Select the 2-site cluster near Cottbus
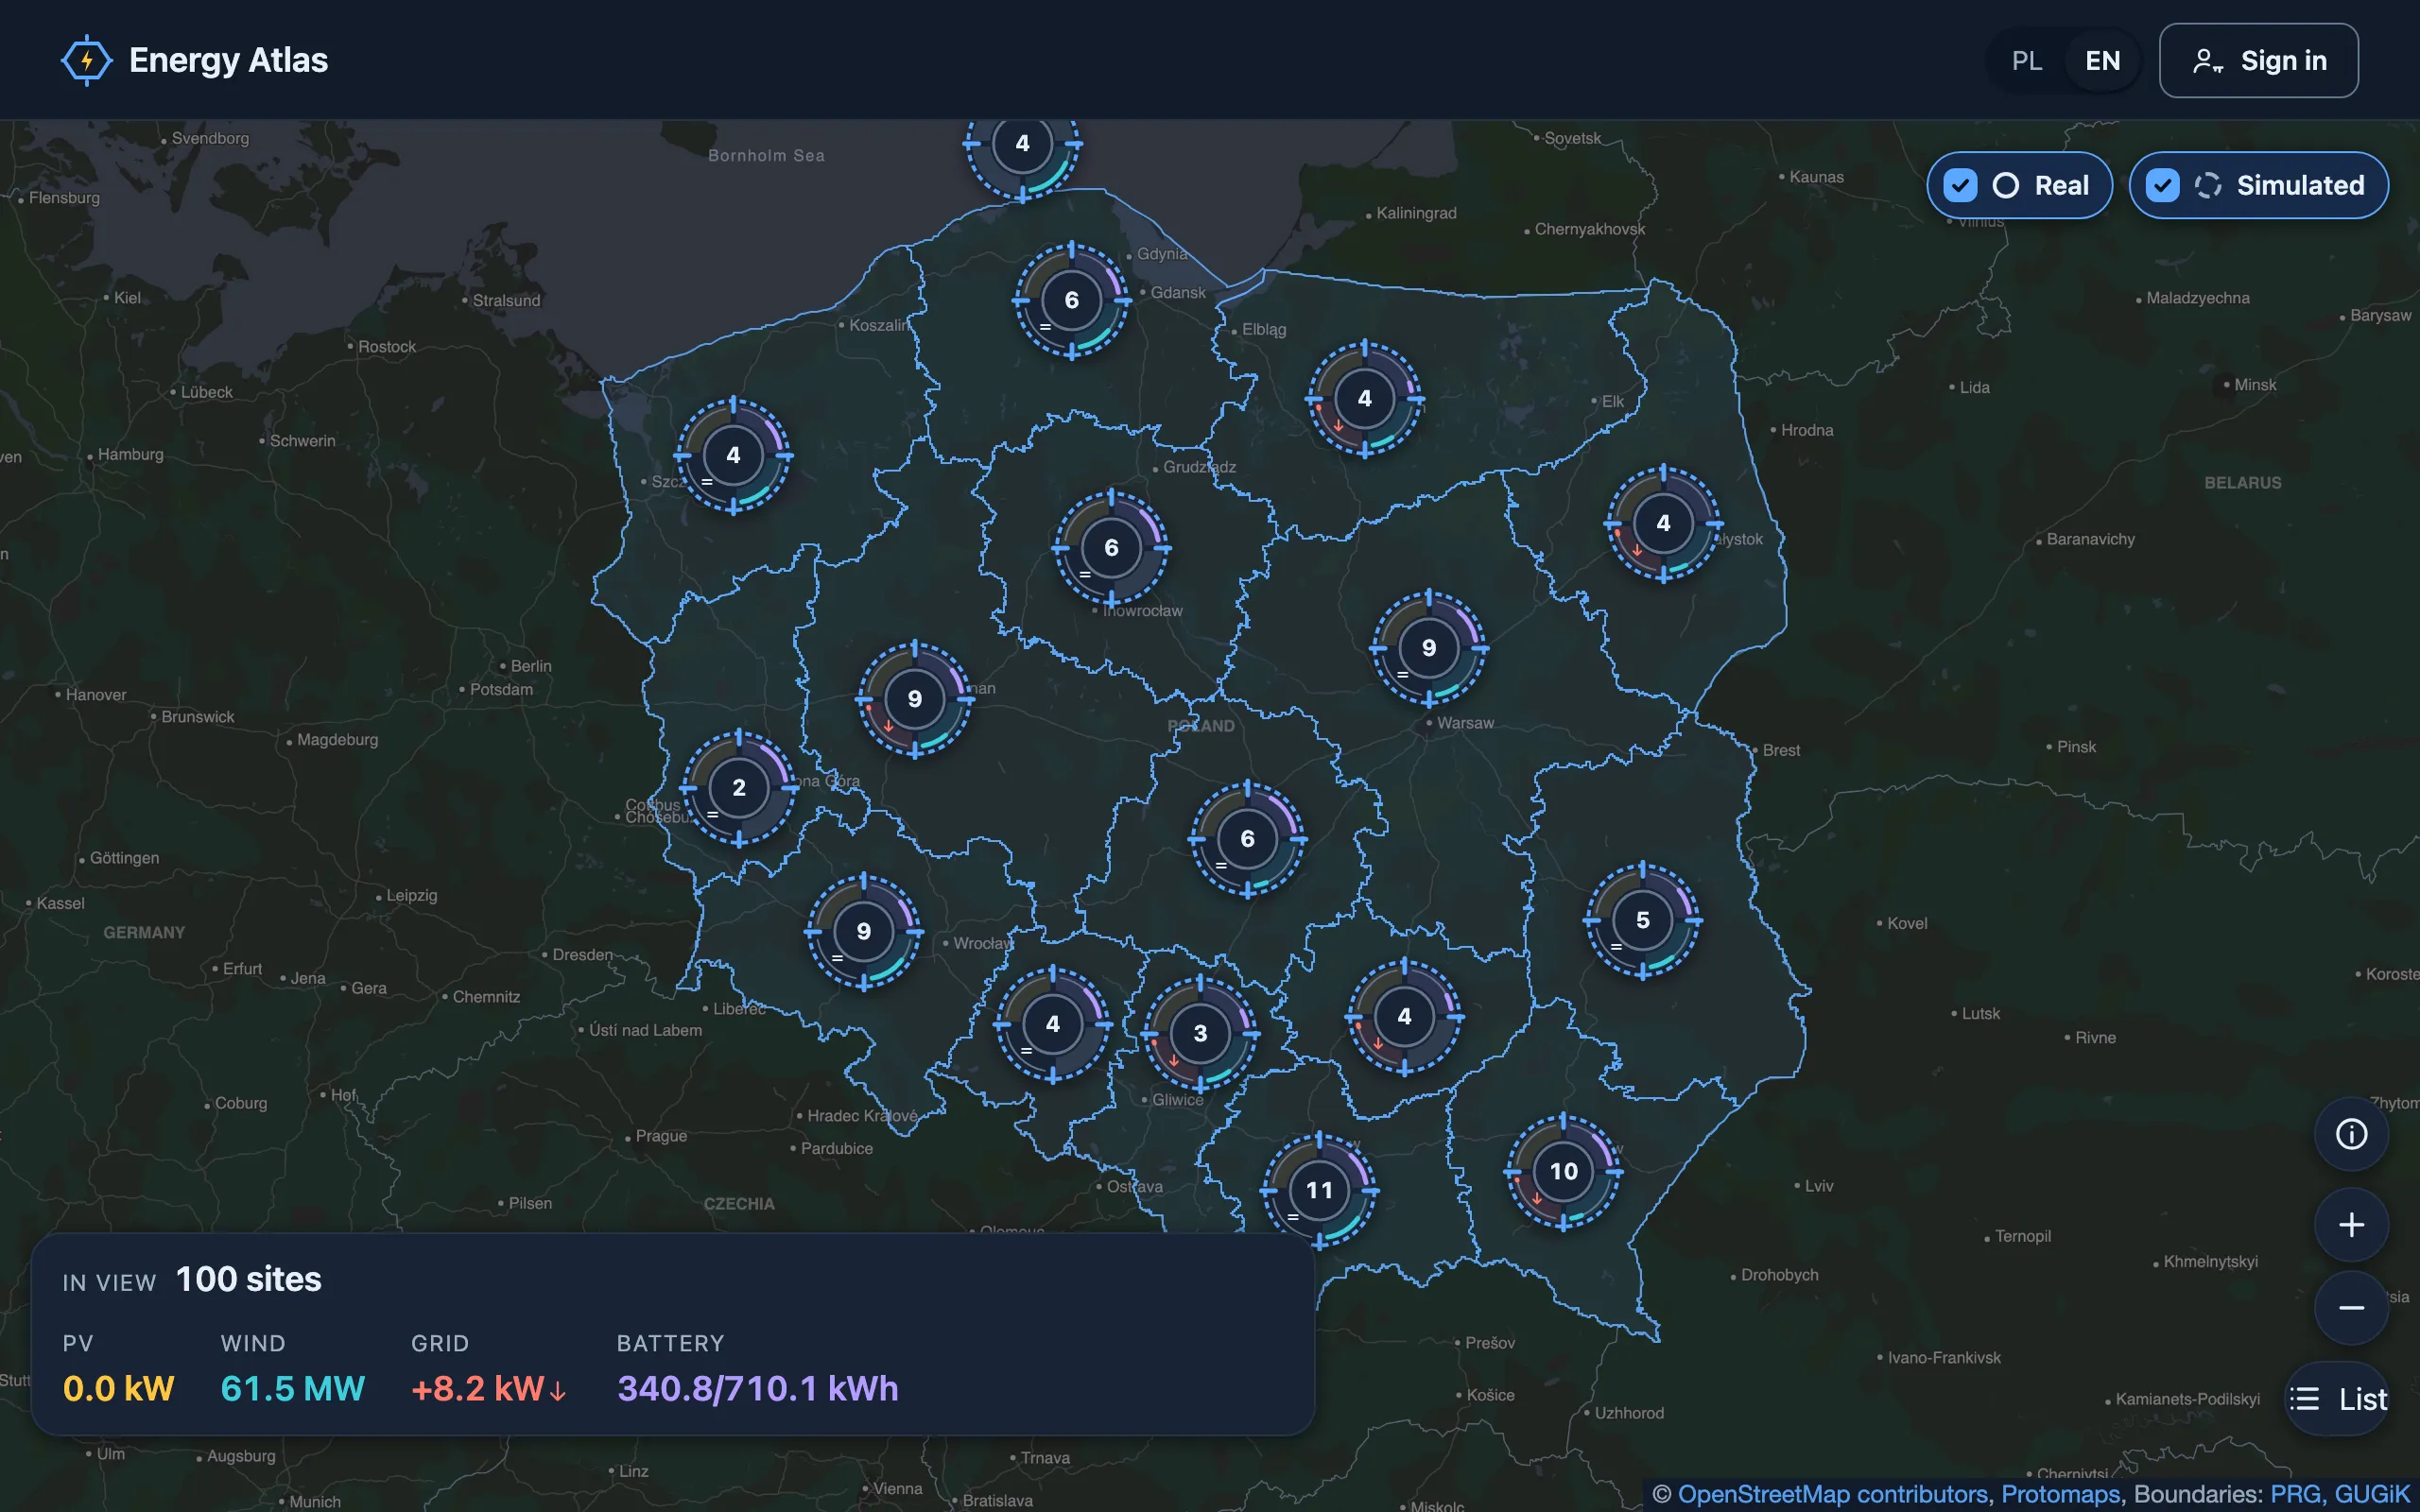2420x1512 pixels. coord(738,787)
